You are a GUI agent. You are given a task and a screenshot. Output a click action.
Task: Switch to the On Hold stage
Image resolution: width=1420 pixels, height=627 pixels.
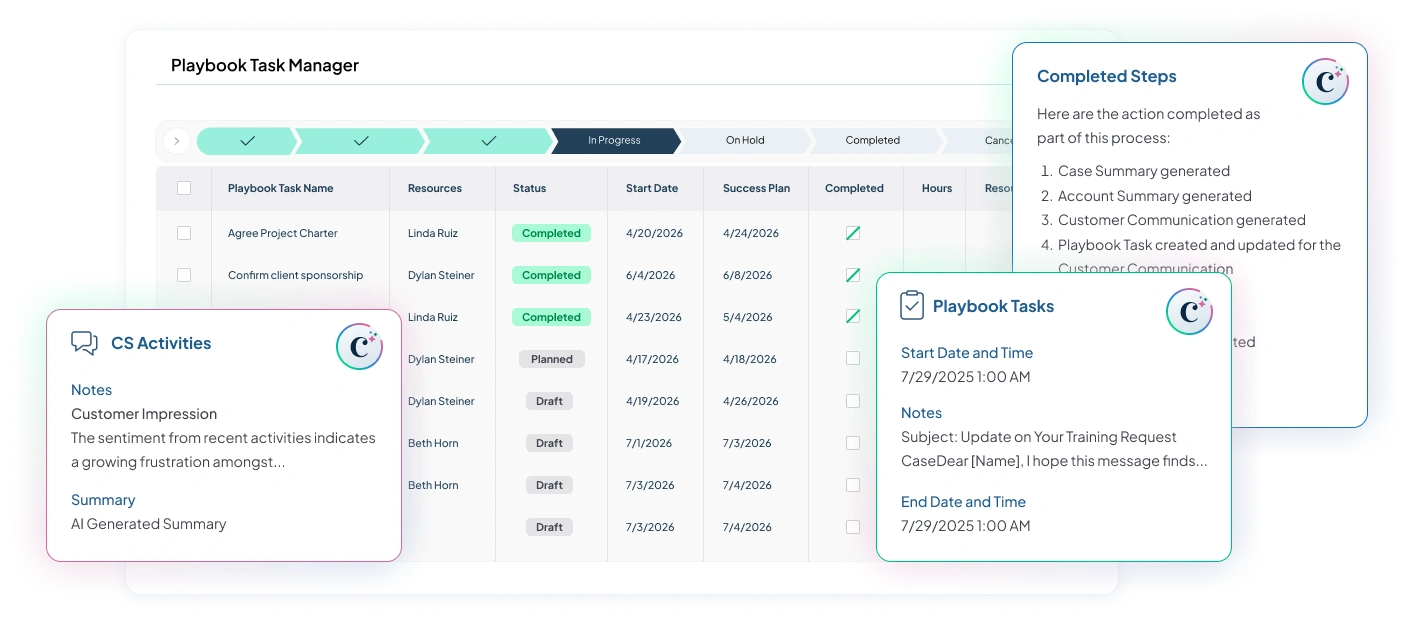745,141
